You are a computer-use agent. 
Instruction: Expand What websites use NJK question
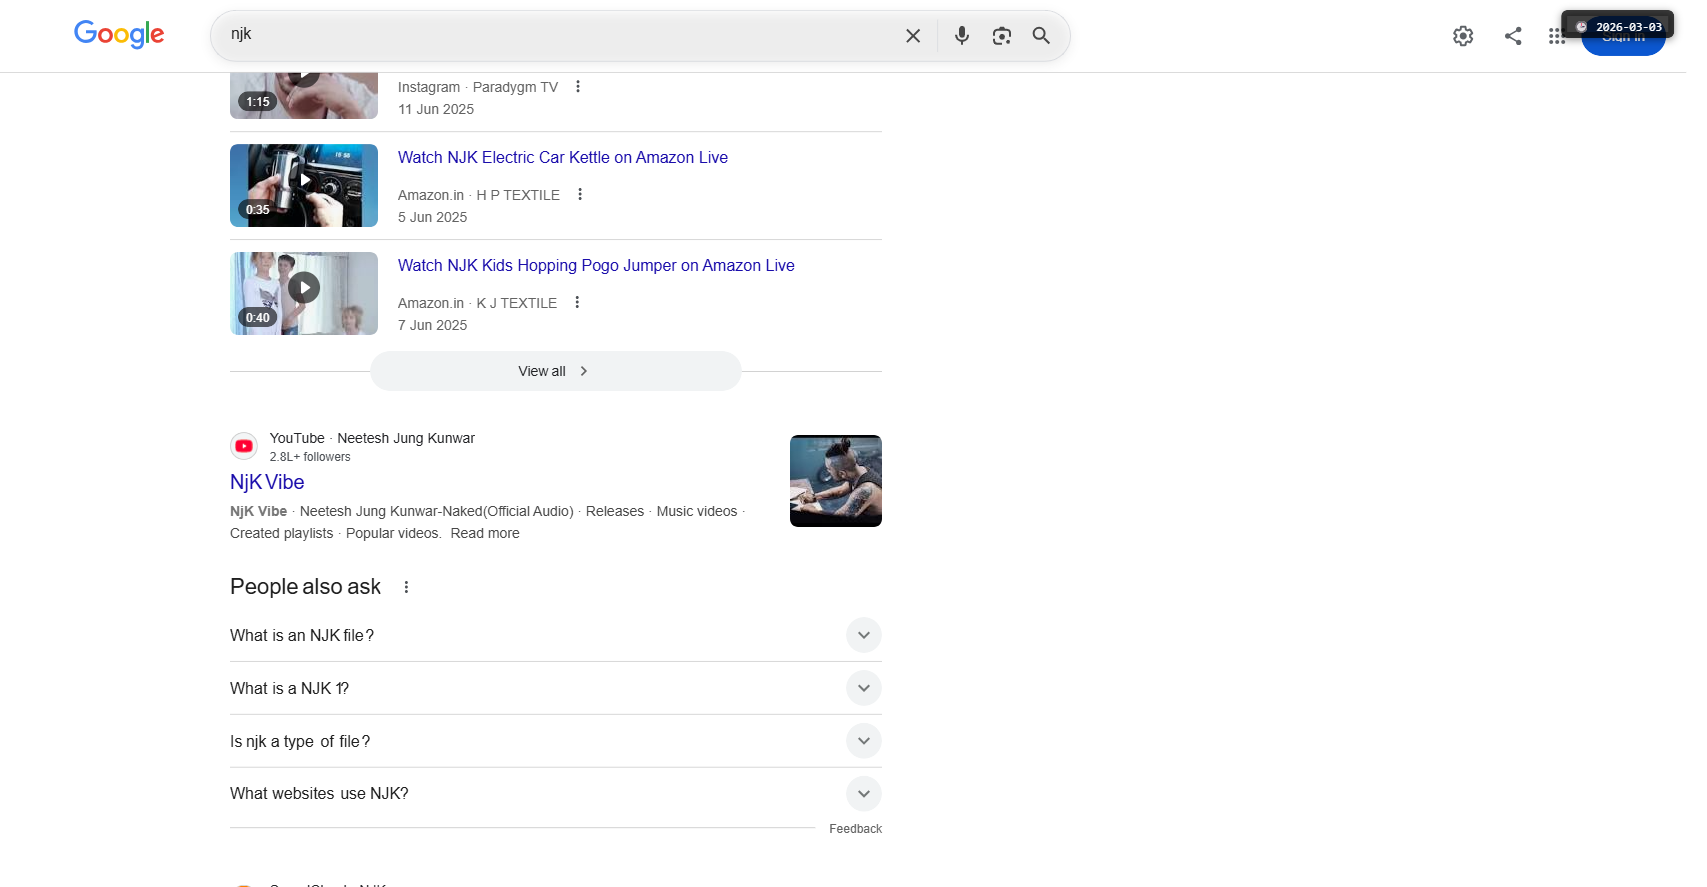(x=556, y=793)
